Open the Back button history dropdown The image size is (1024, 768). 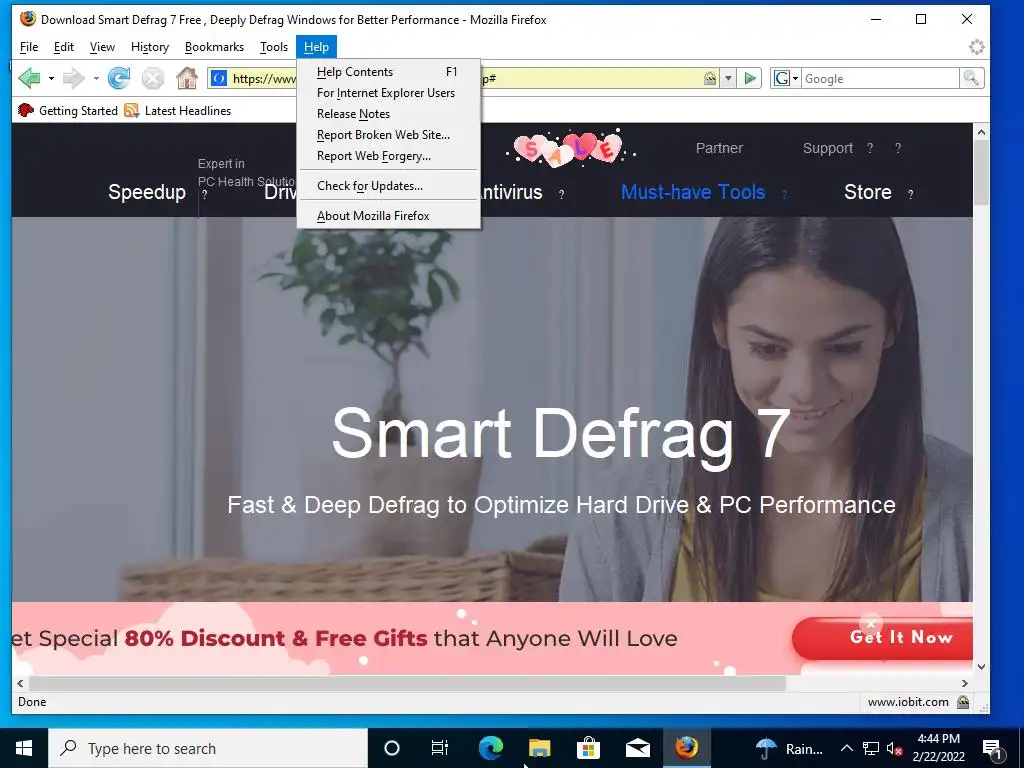pos(51,78)
